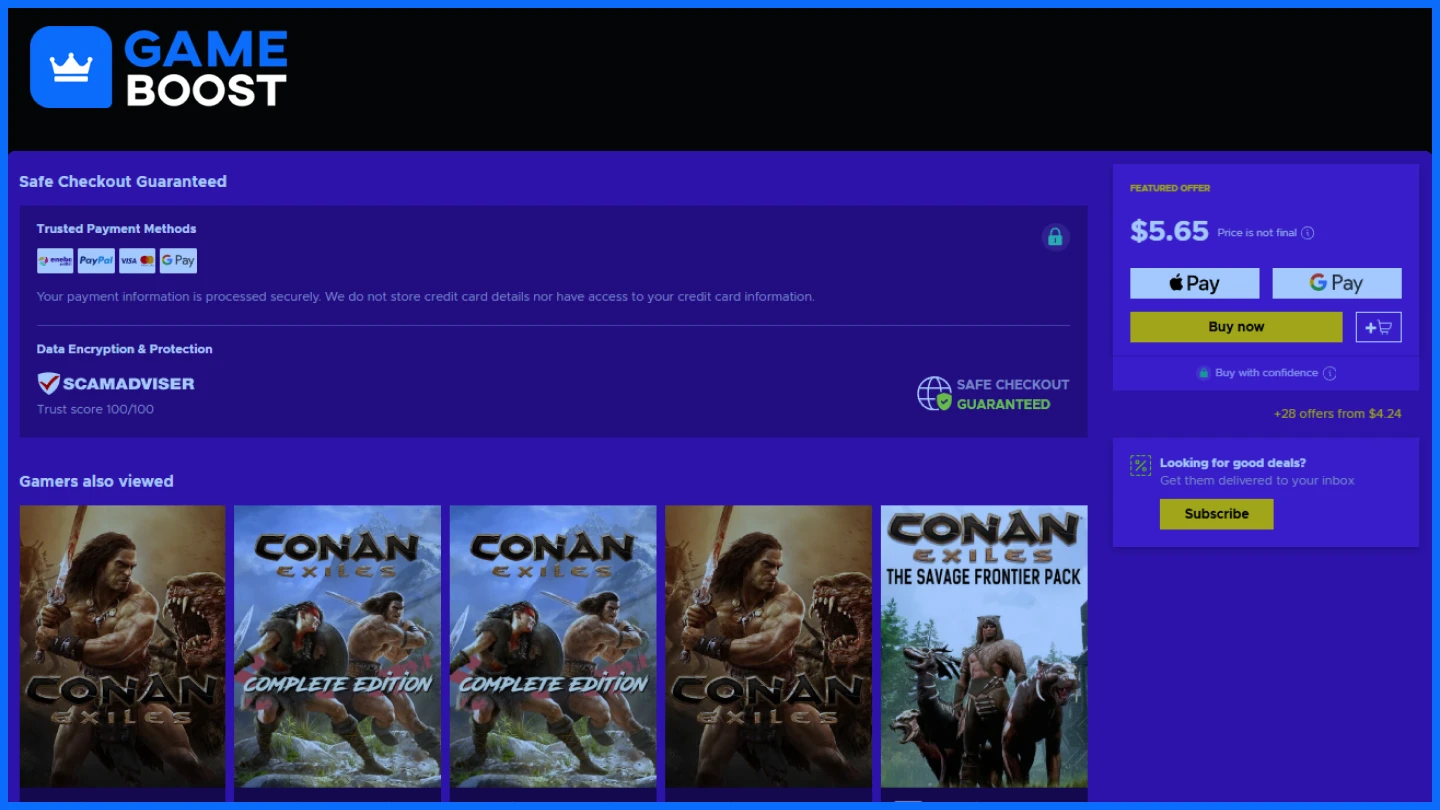Click the percent deals icon beside Looking for good deals

(x=1140, y=465)
